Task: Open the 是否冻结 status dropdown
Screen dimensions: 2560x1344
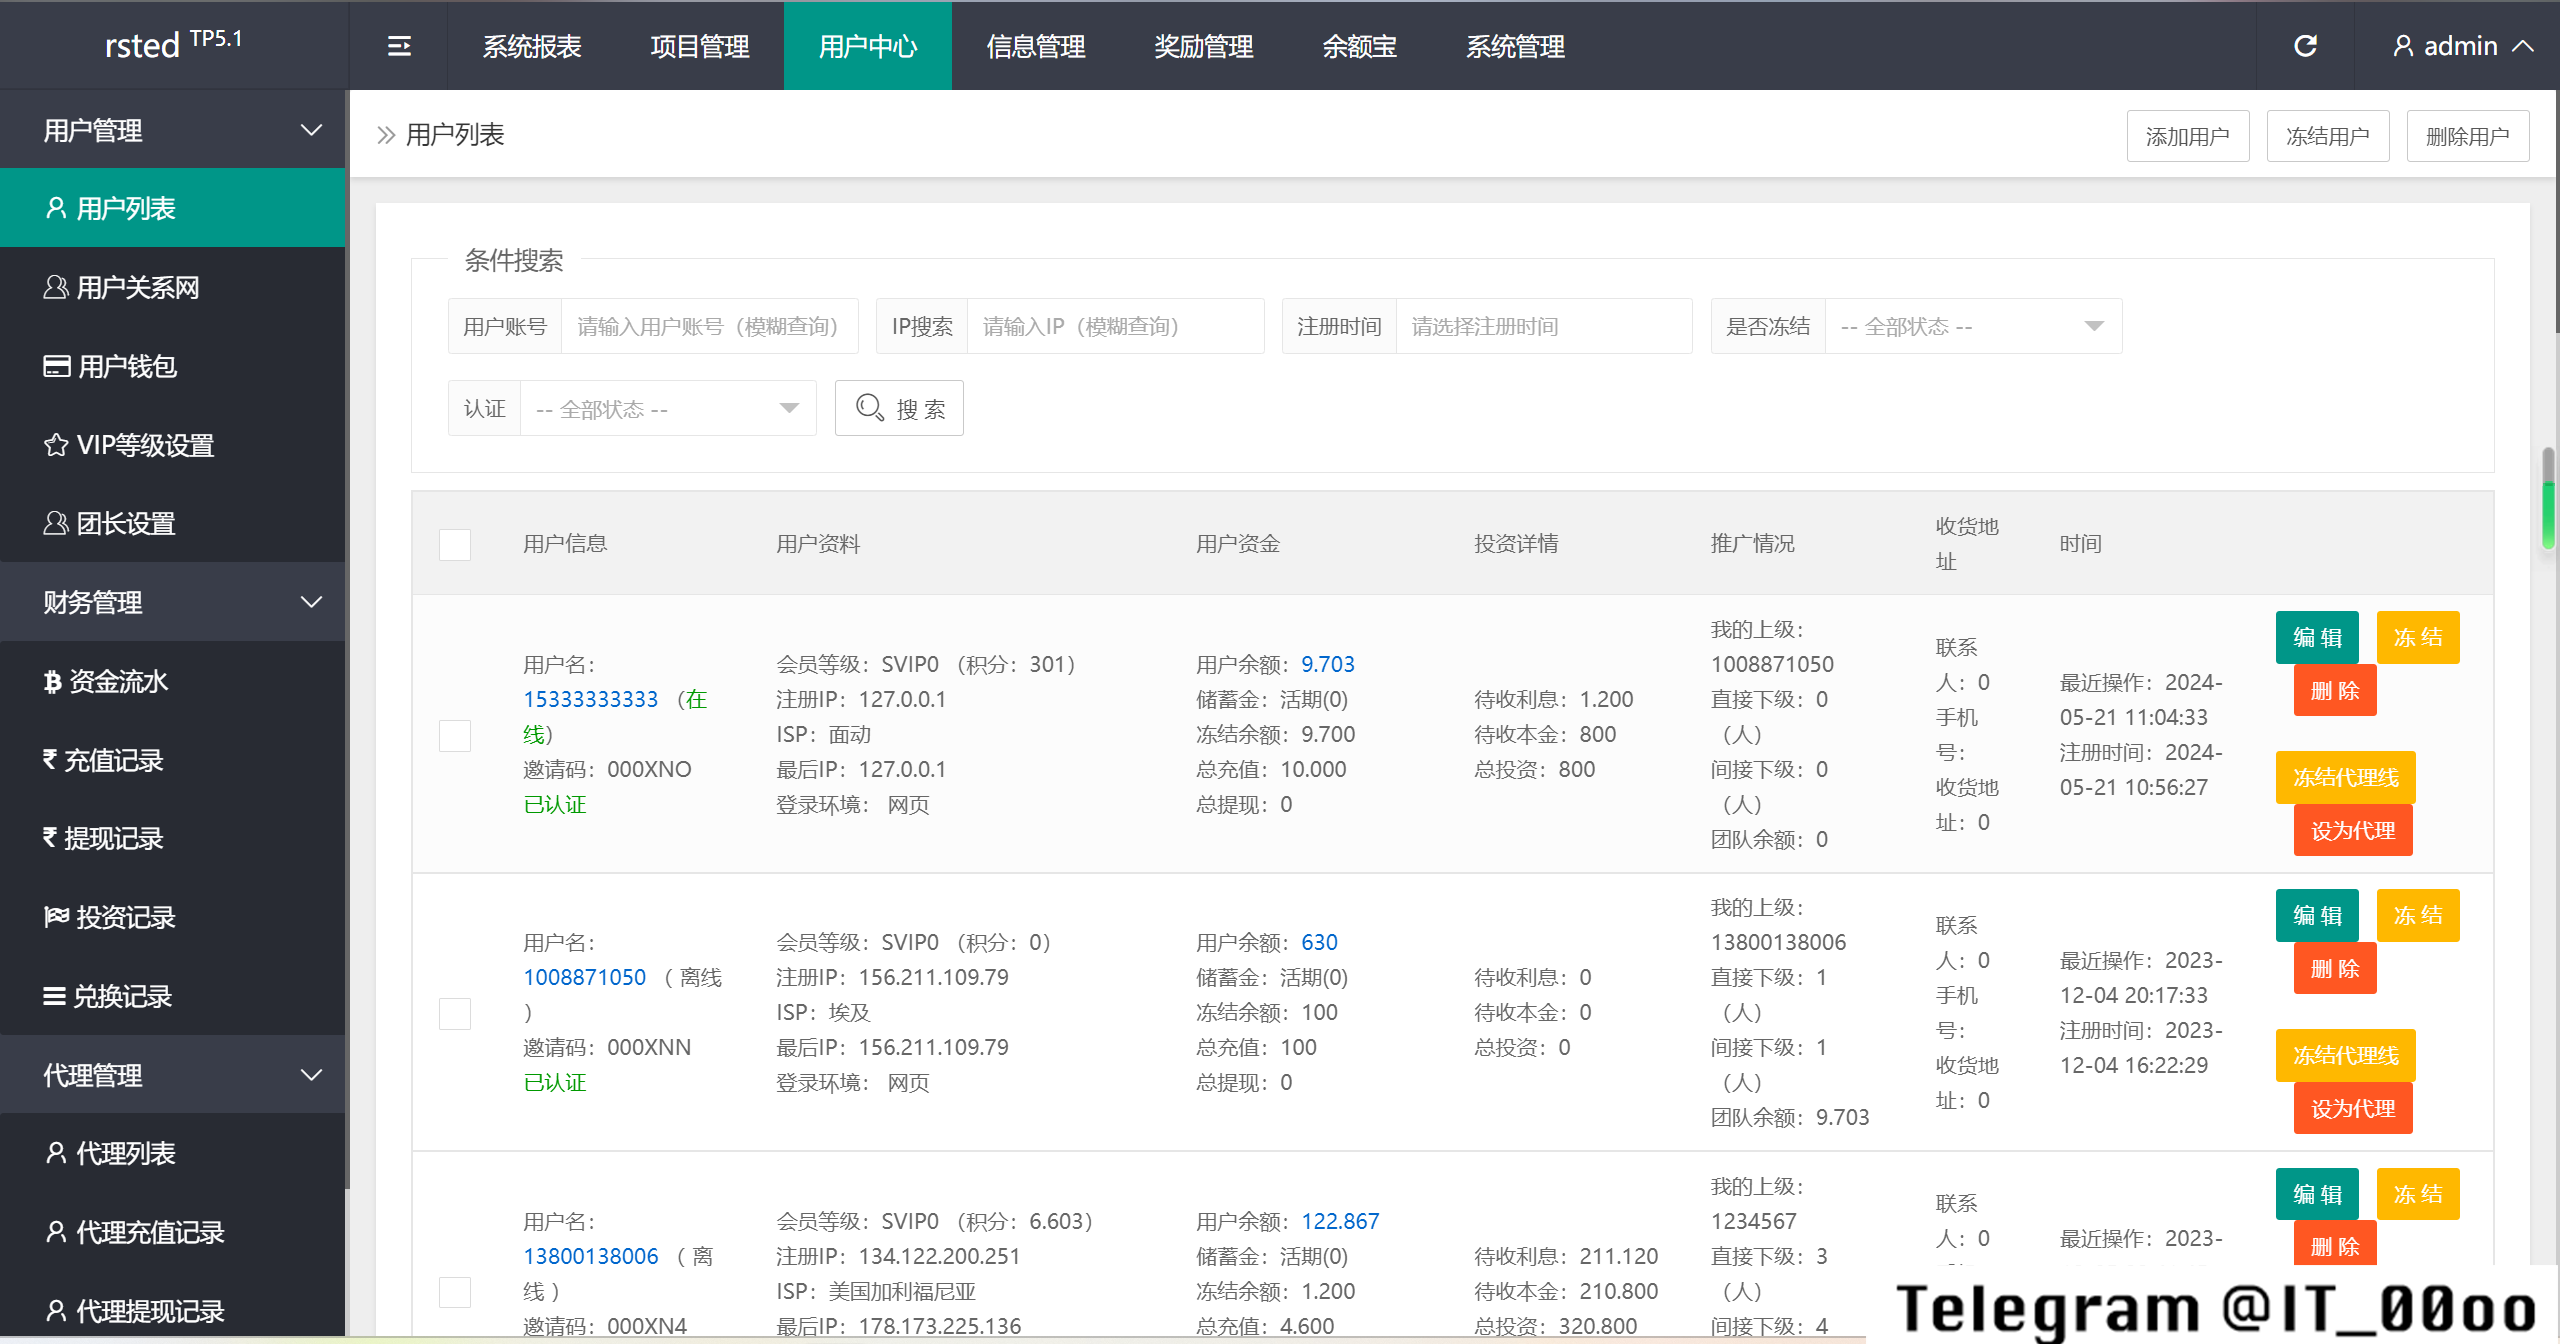Action: (x=1973, y=326)
